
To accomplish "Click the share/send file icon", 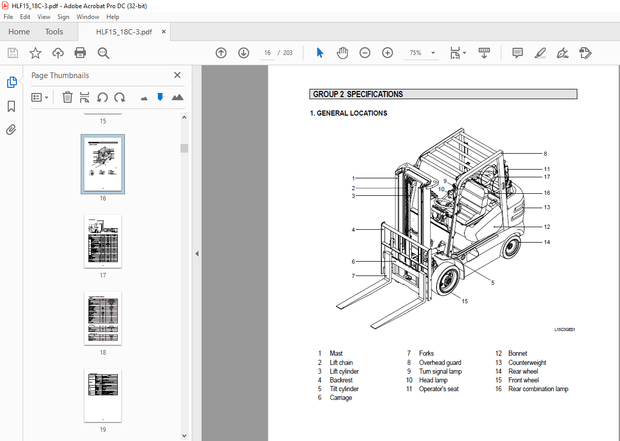I will pyautogui.click(x=585, y=53).
